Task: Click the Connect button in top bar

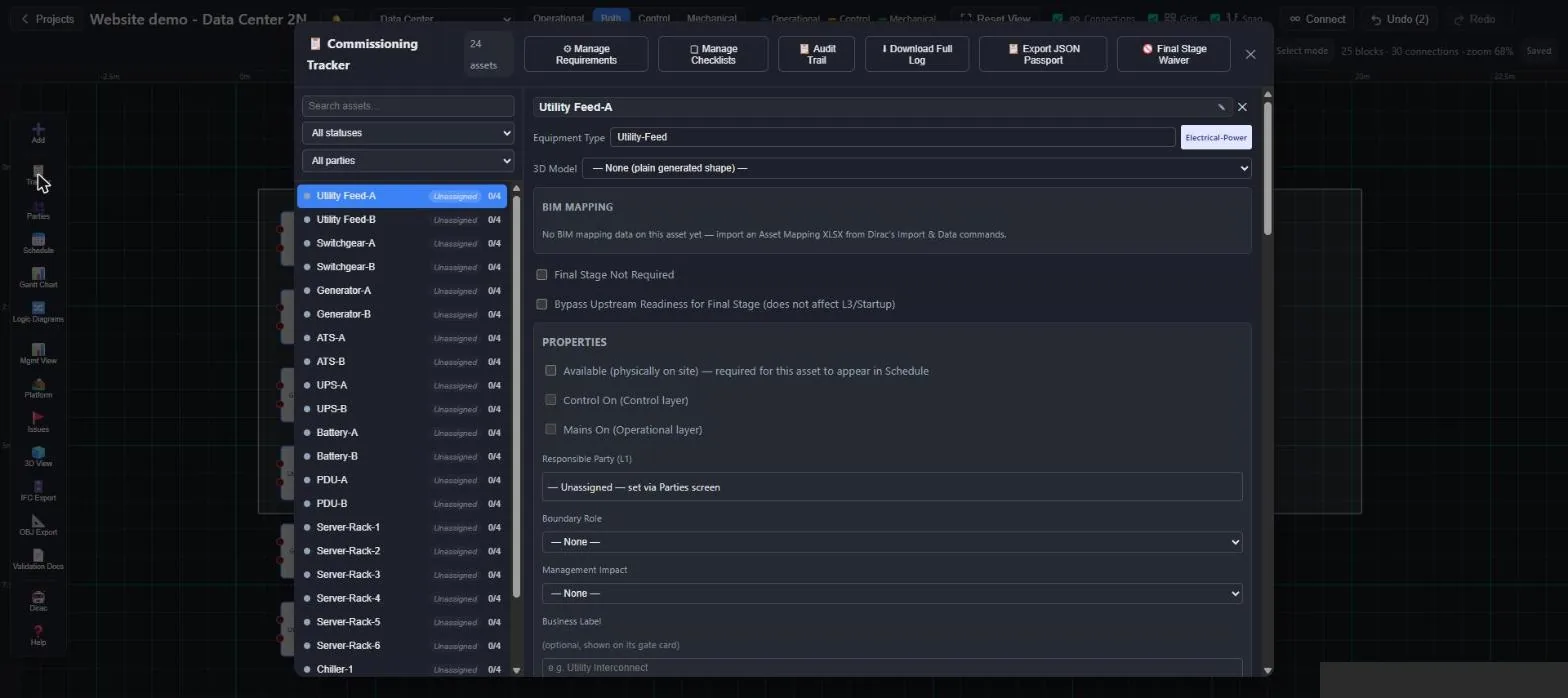Action: [x=1317, y=19]
